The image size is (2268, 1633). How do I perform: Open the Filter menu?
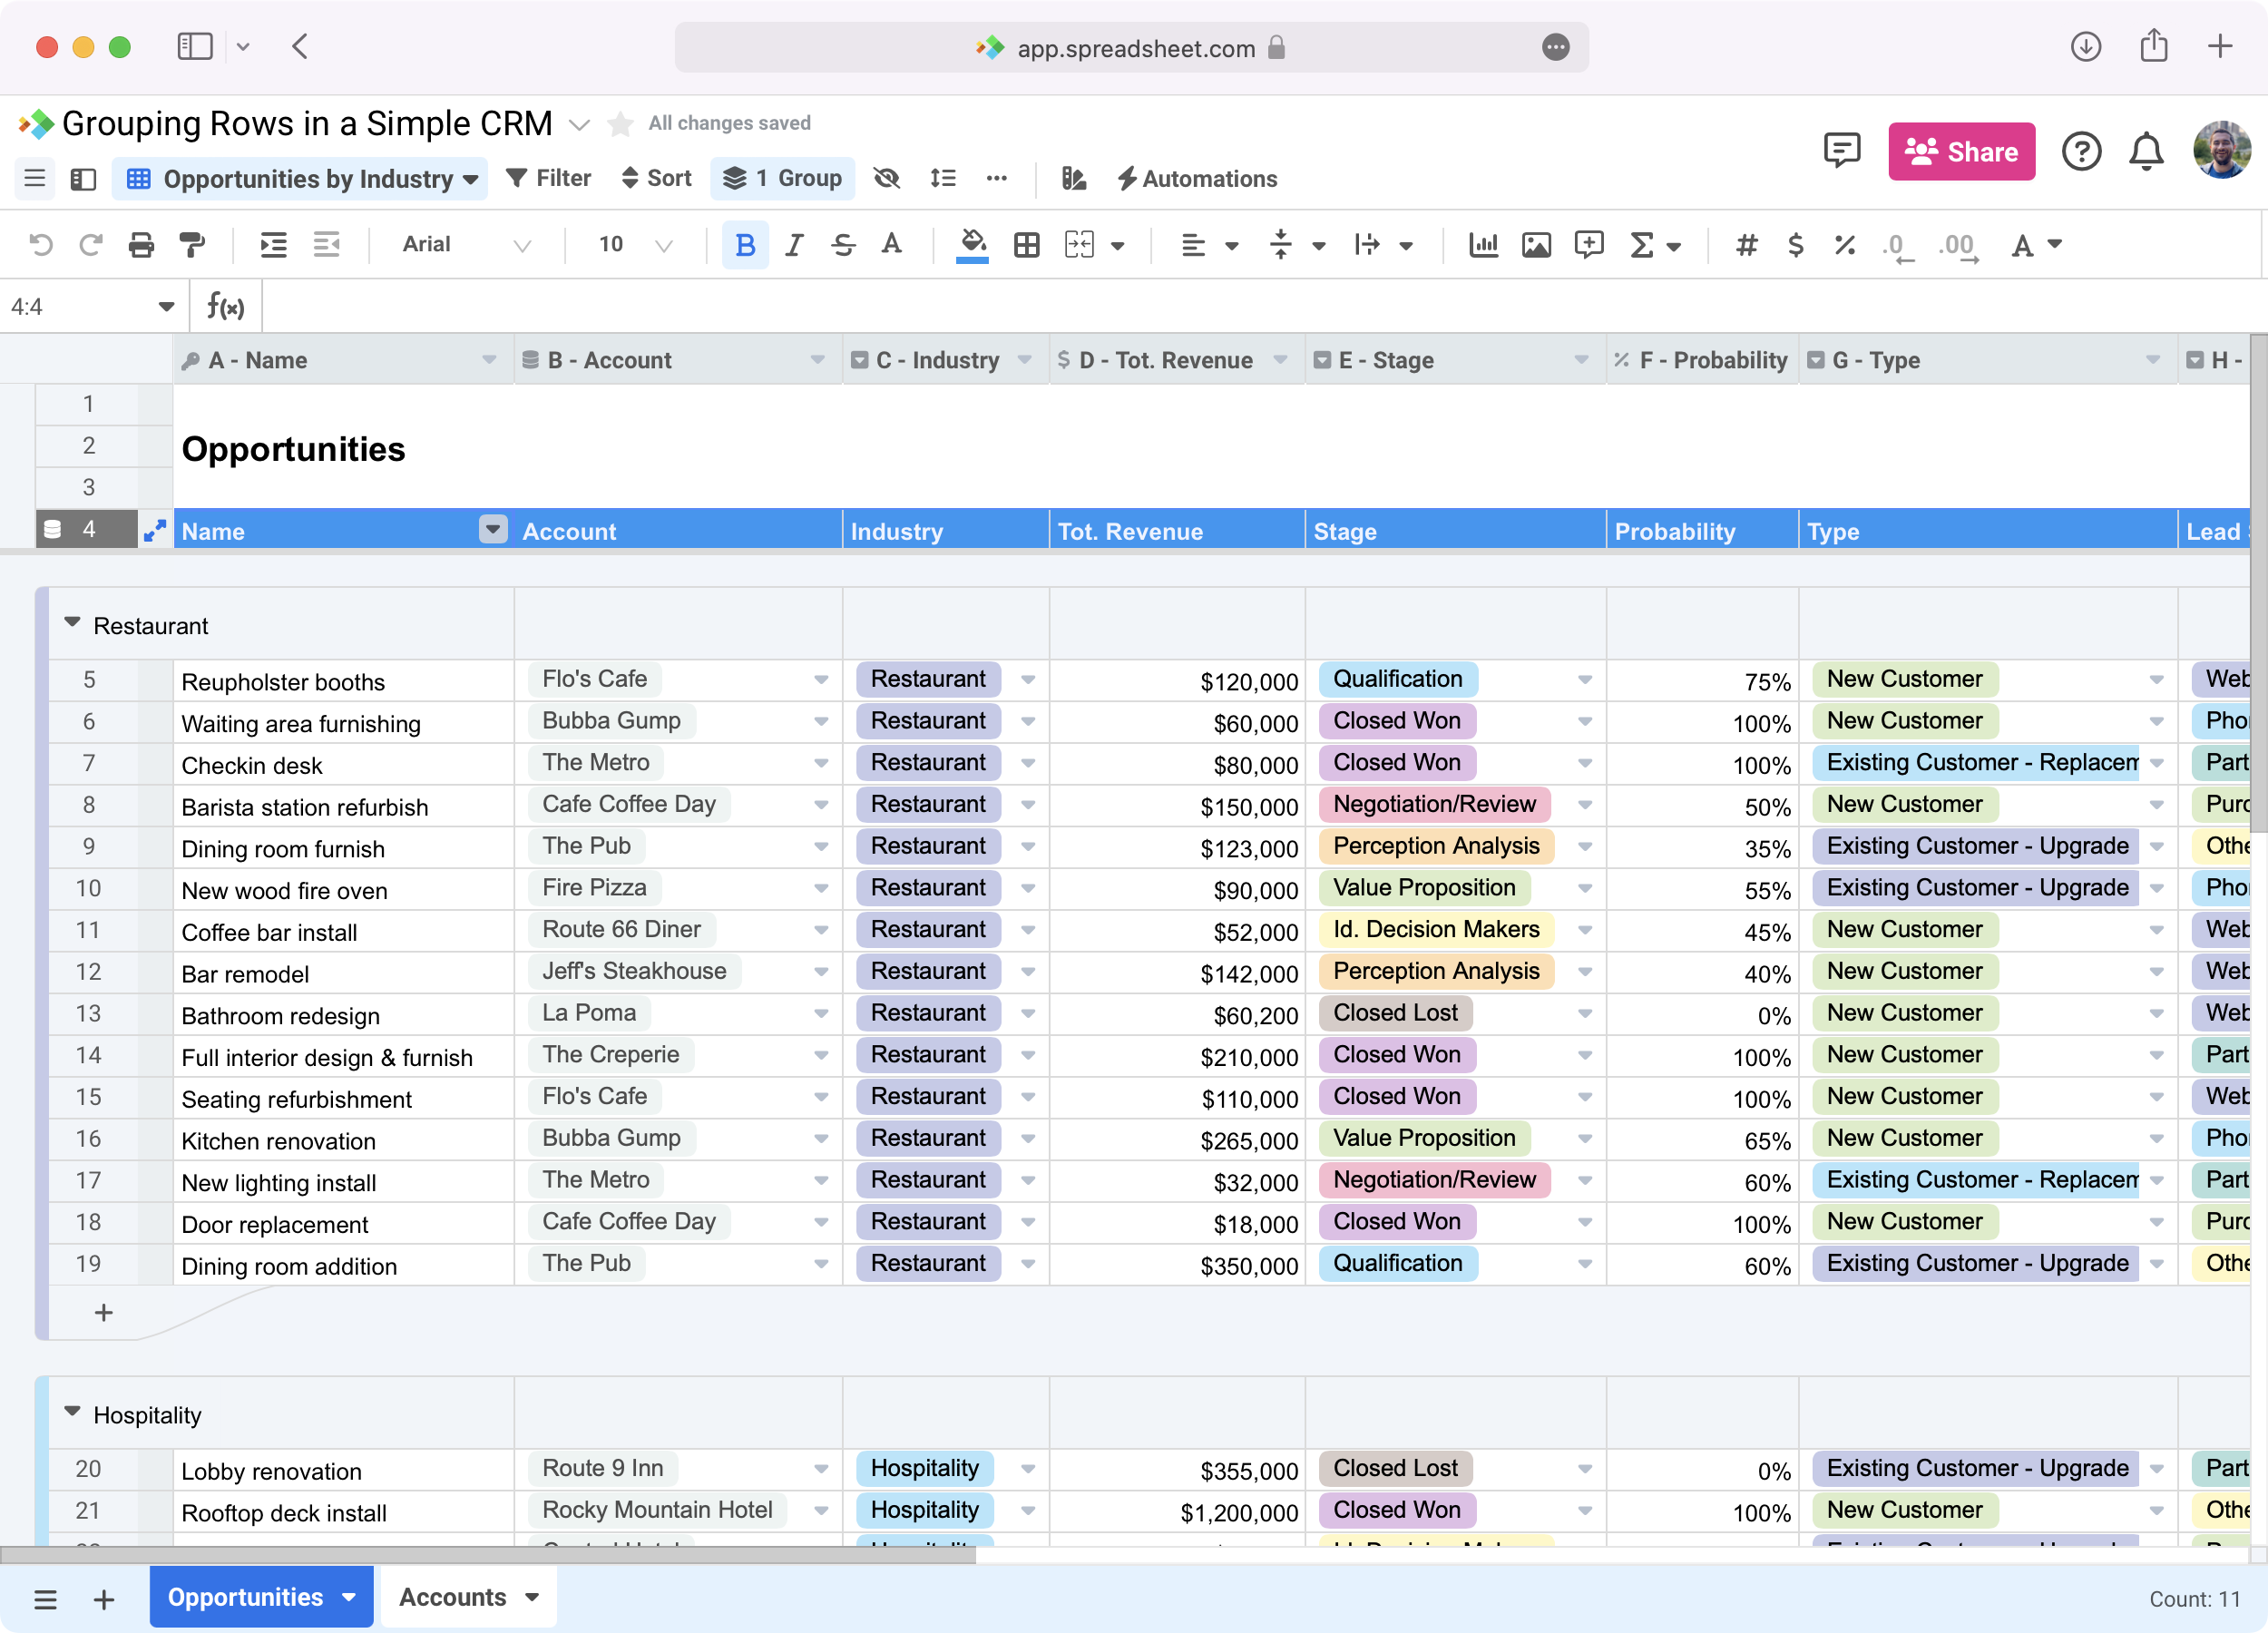click(548, 178)
